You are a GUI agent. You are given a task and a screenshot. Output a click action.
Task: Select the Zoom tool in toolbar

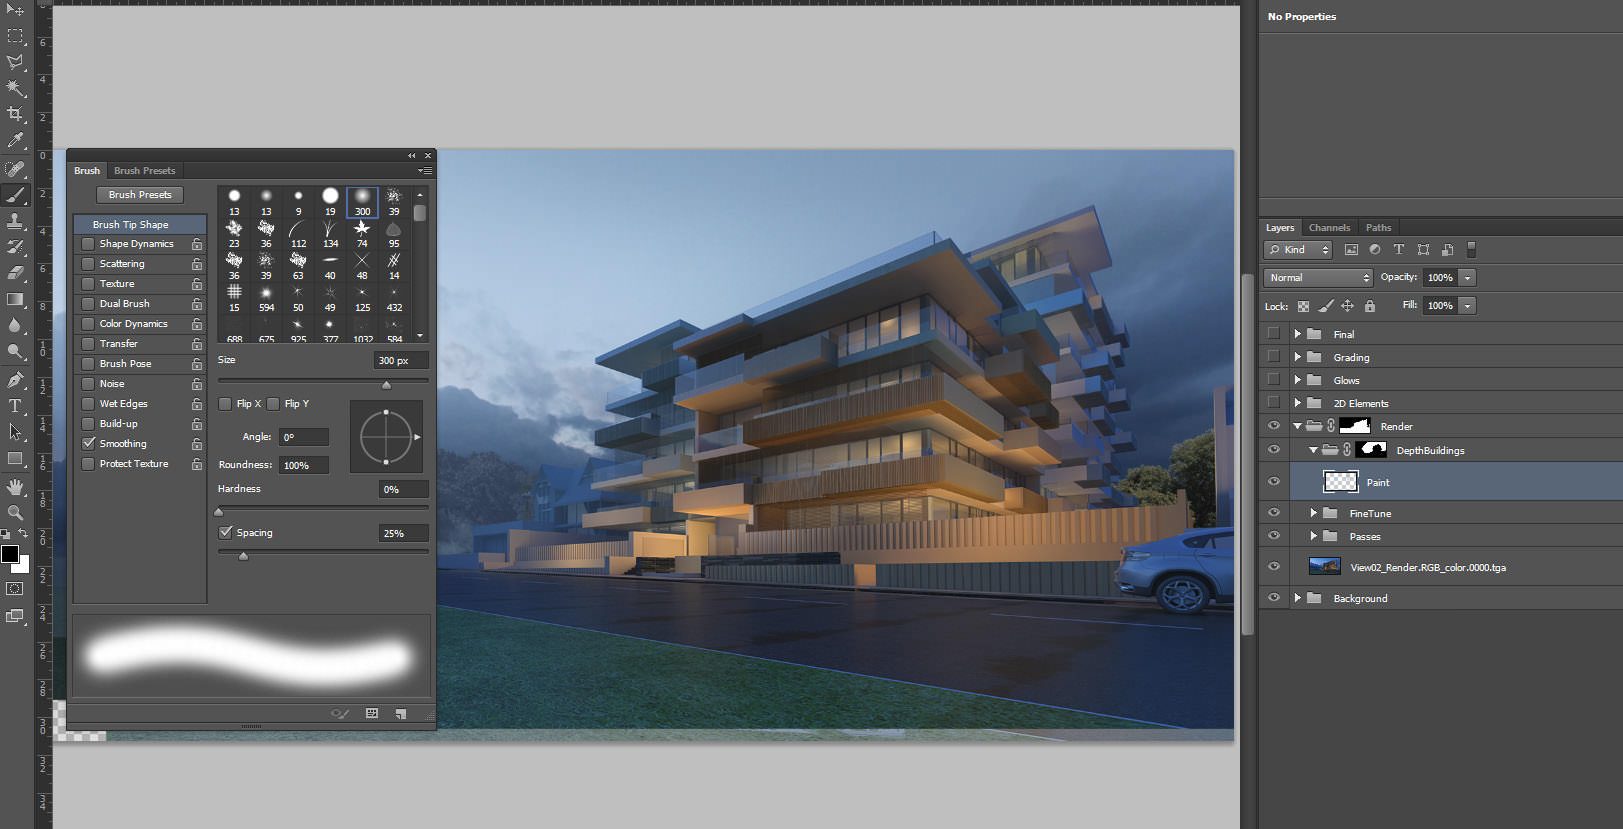[15, 513]
